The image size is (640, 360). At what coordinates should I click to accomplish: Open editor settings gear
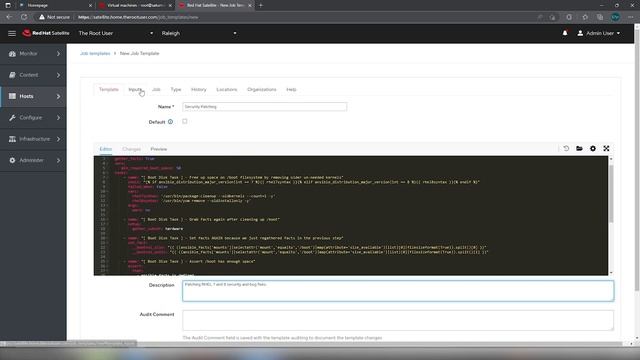(593, 149)
